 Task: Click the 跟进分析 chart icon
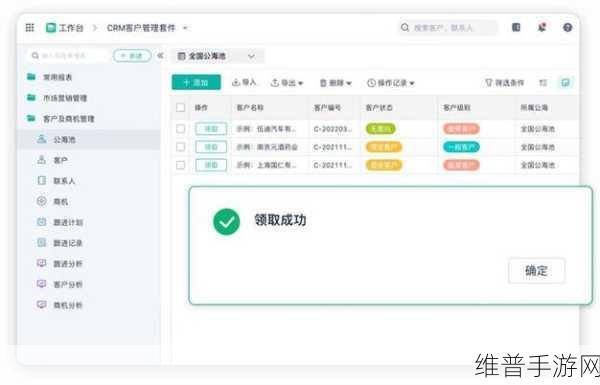pyautogui.click(x=41, y=263)
